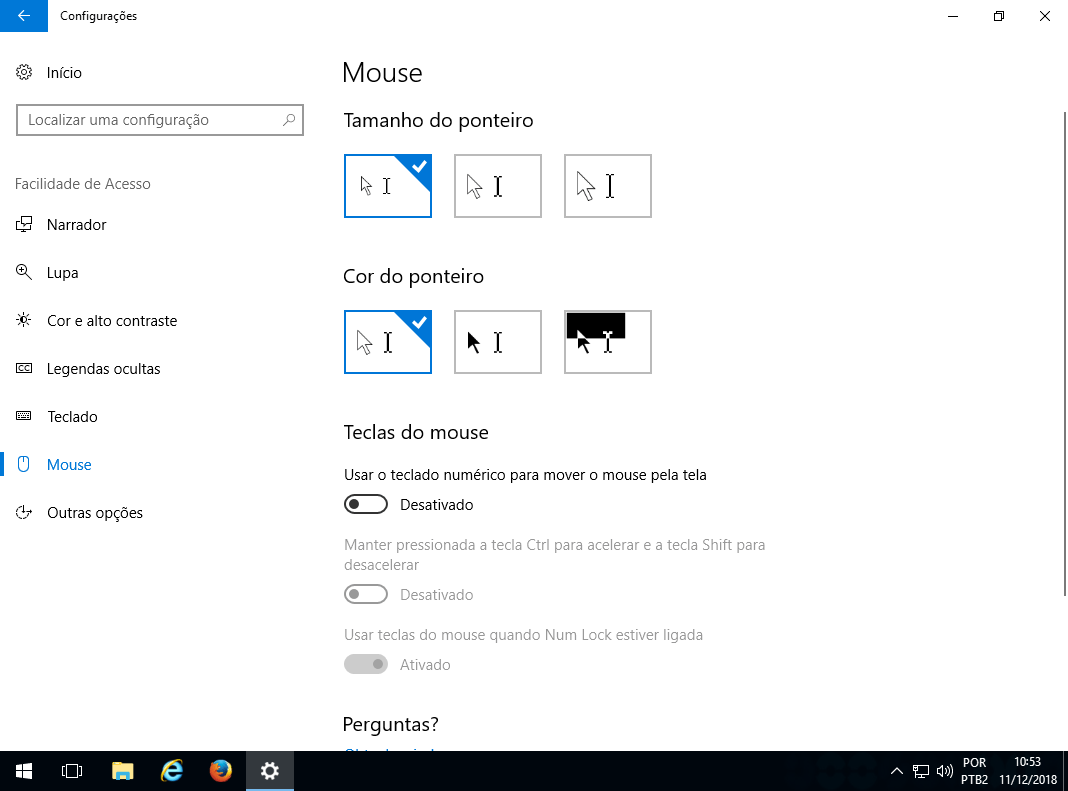Open File Explorer from the taskbar
Screen dimensions: 1068x791
[x=122, y=771]
